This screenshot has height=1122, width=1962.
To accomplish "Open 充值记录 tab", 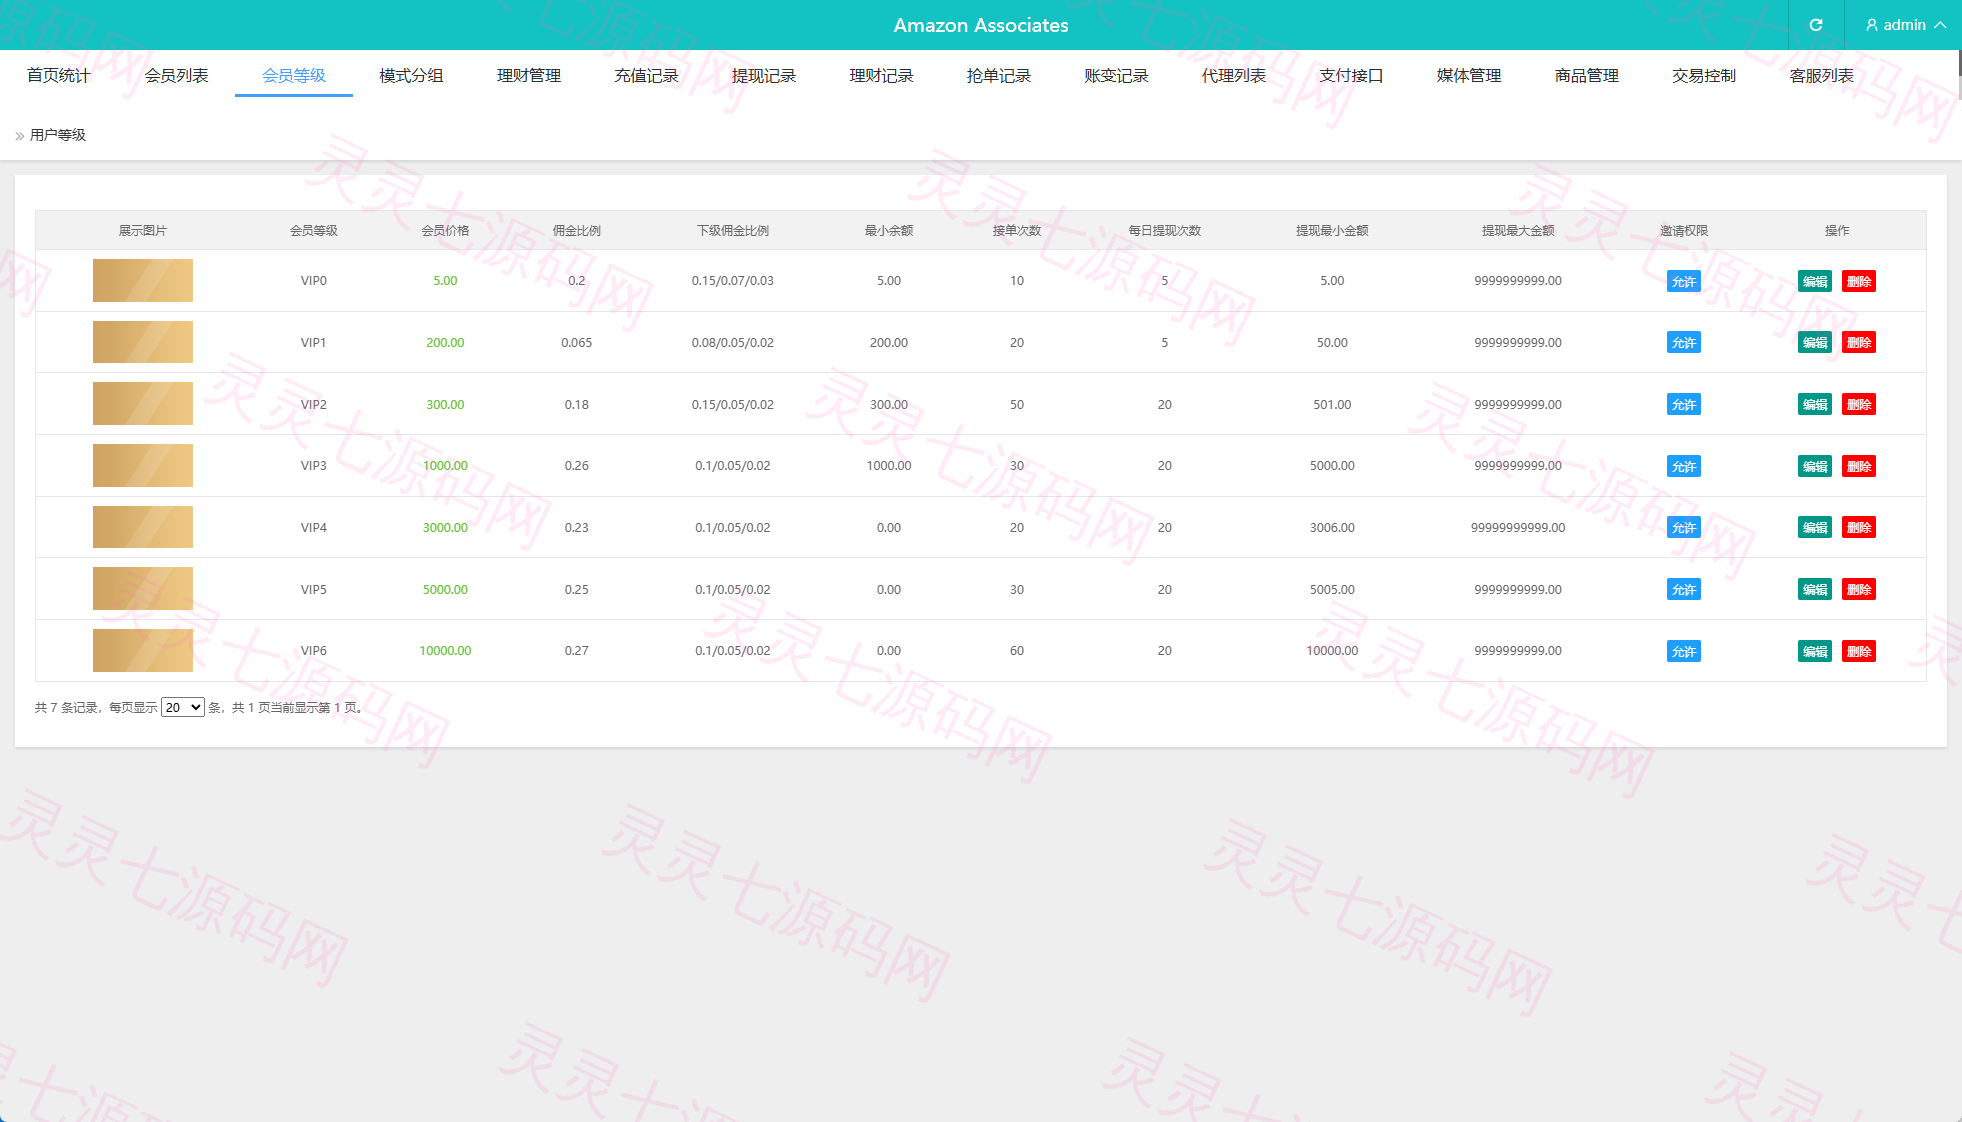I will (646, 75).
